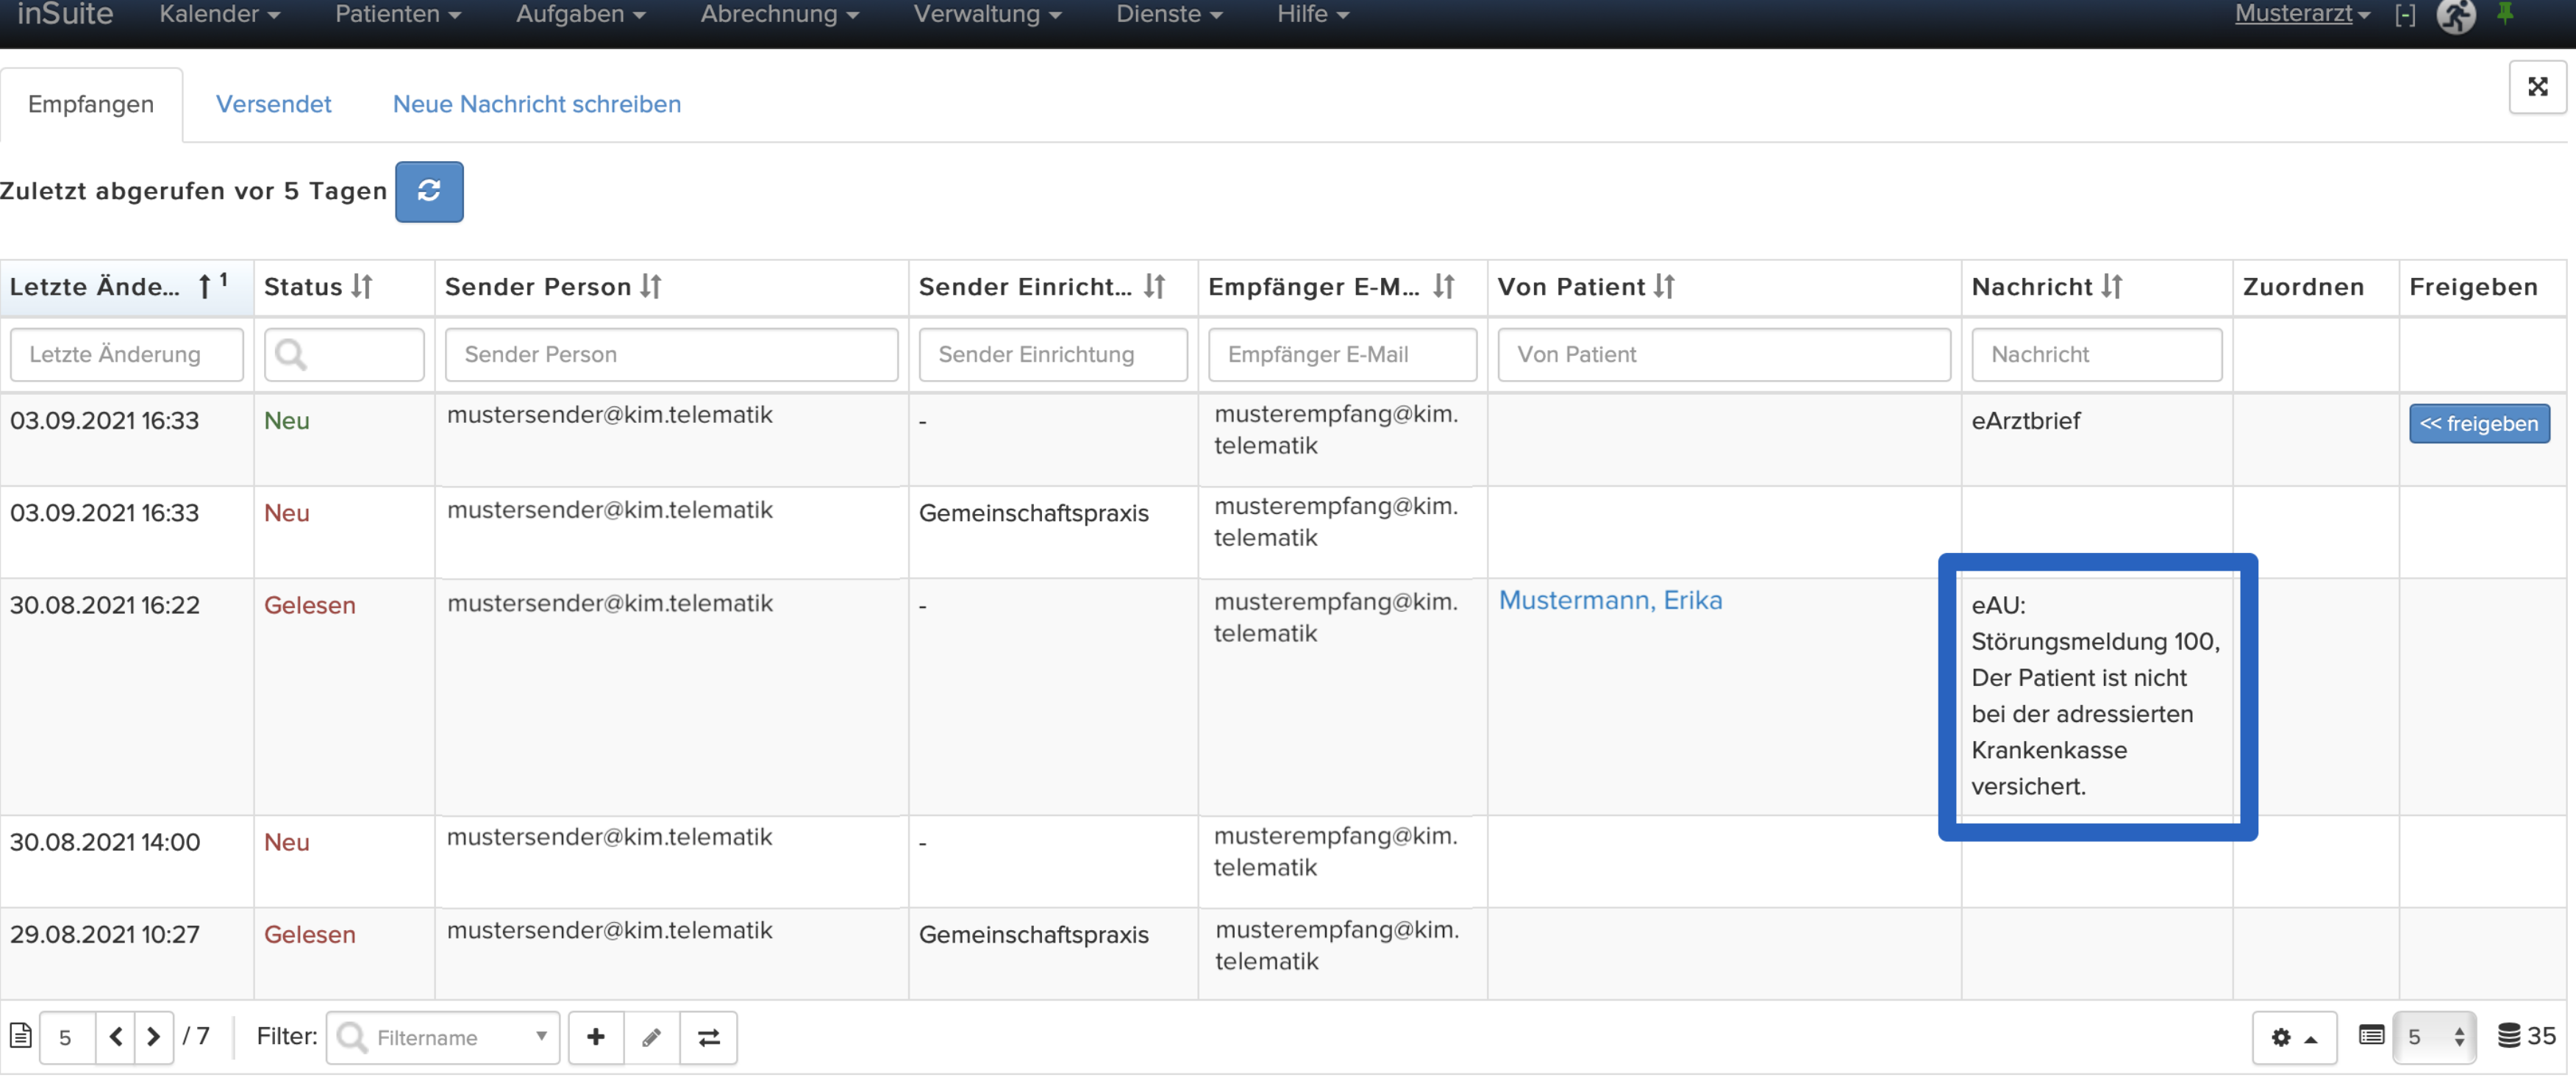Click the swap arrows filter icon

(709, 1037)
